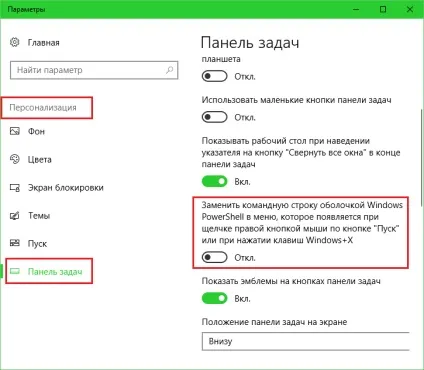
Task: Enable small taskbar buttons switch
Action: 214,117
